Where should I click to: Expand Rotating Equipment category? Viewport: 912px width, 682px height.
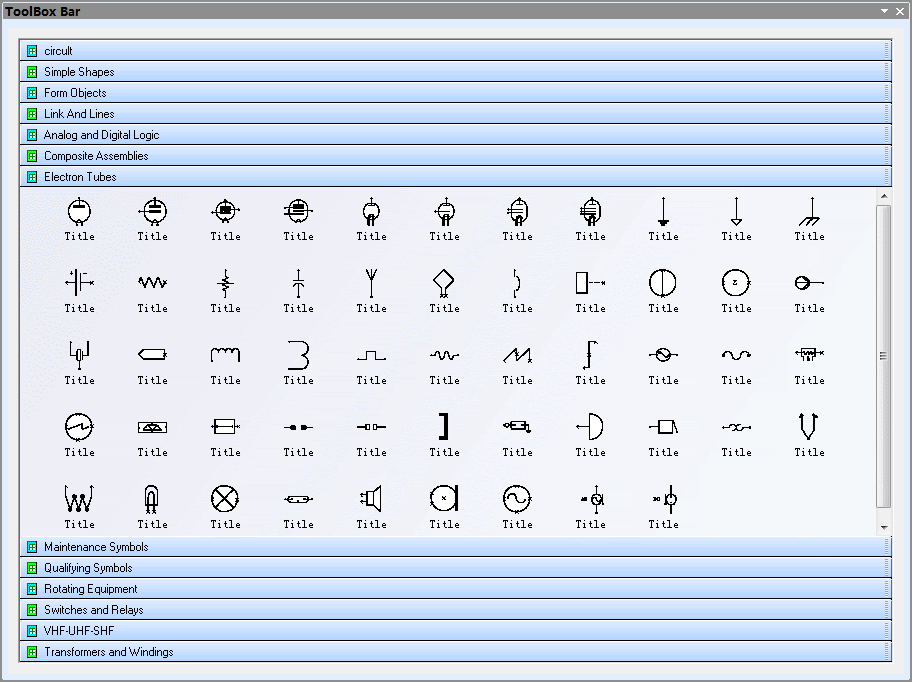click(455, 588)
